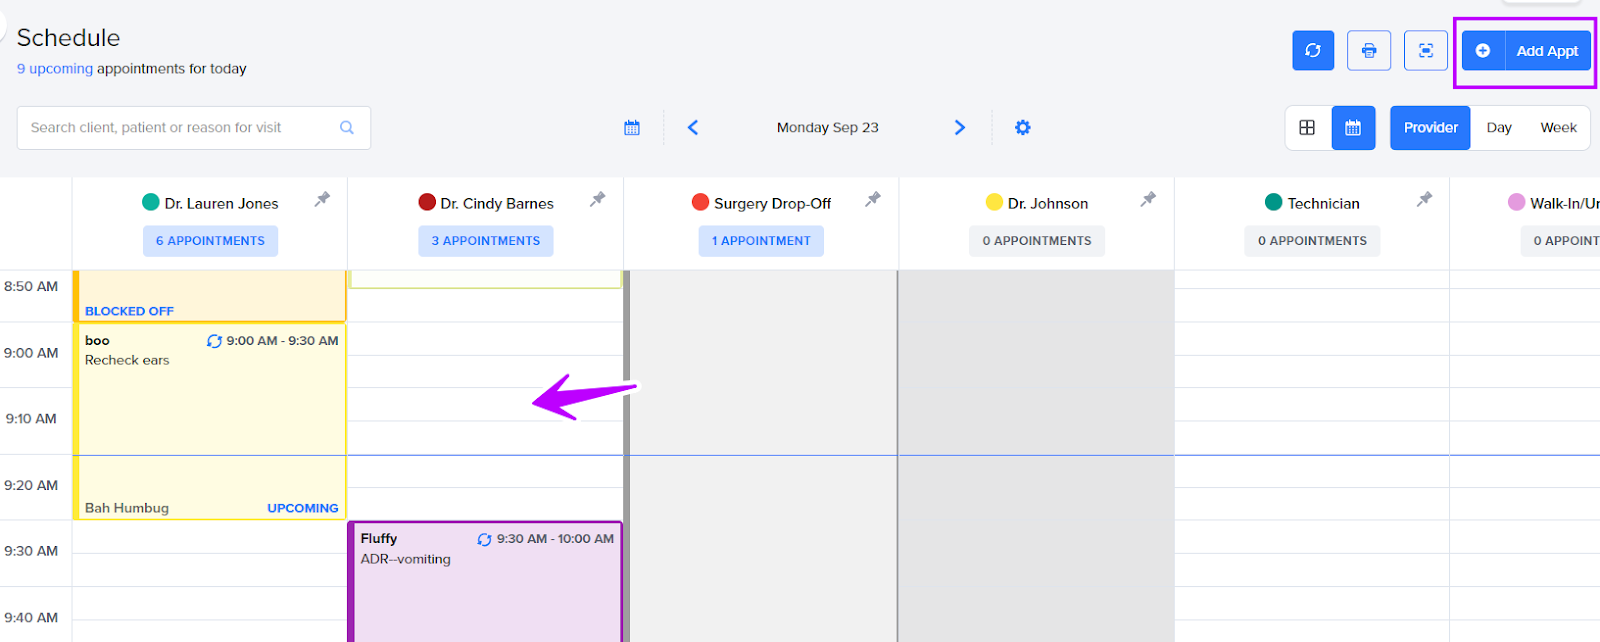Click Dr. Johnson provider name
This screenshot has height=642, width=1600.
[1048, 203]
